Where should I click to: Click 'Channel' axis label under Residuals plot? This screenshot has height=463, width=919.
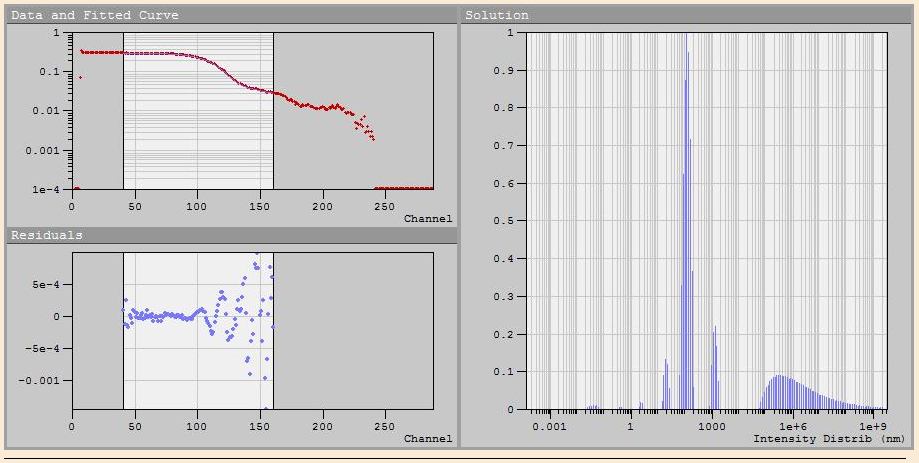click(x=428, y=438)
